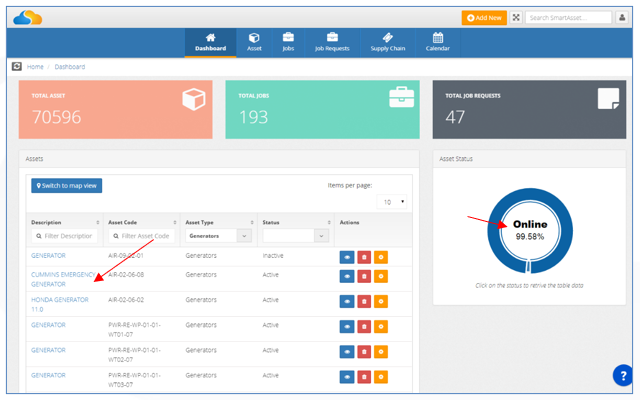The image size is (640, 400).
Task: View asset PWR-RE-WP-01-01-WT03-07 with eye icon
Action: click(x=347, y=377)
